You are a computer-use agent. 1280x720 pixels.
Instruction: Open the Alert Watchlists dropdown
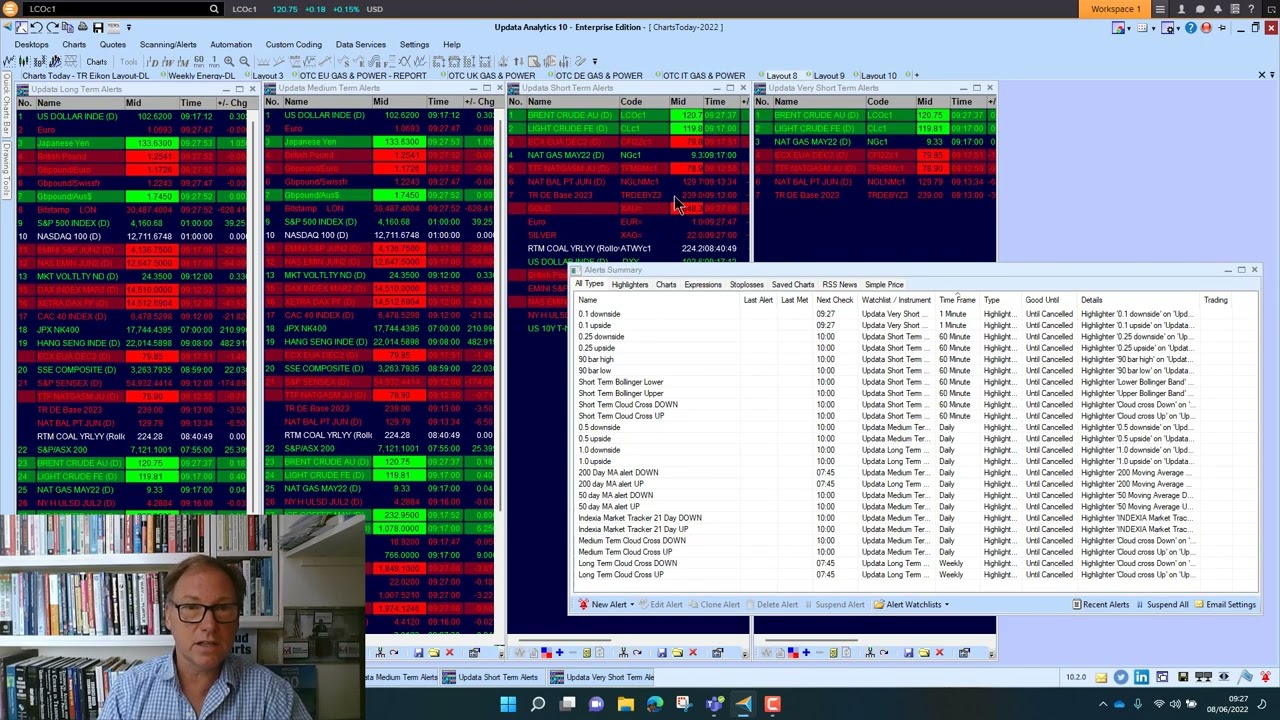tap(912, 604)
